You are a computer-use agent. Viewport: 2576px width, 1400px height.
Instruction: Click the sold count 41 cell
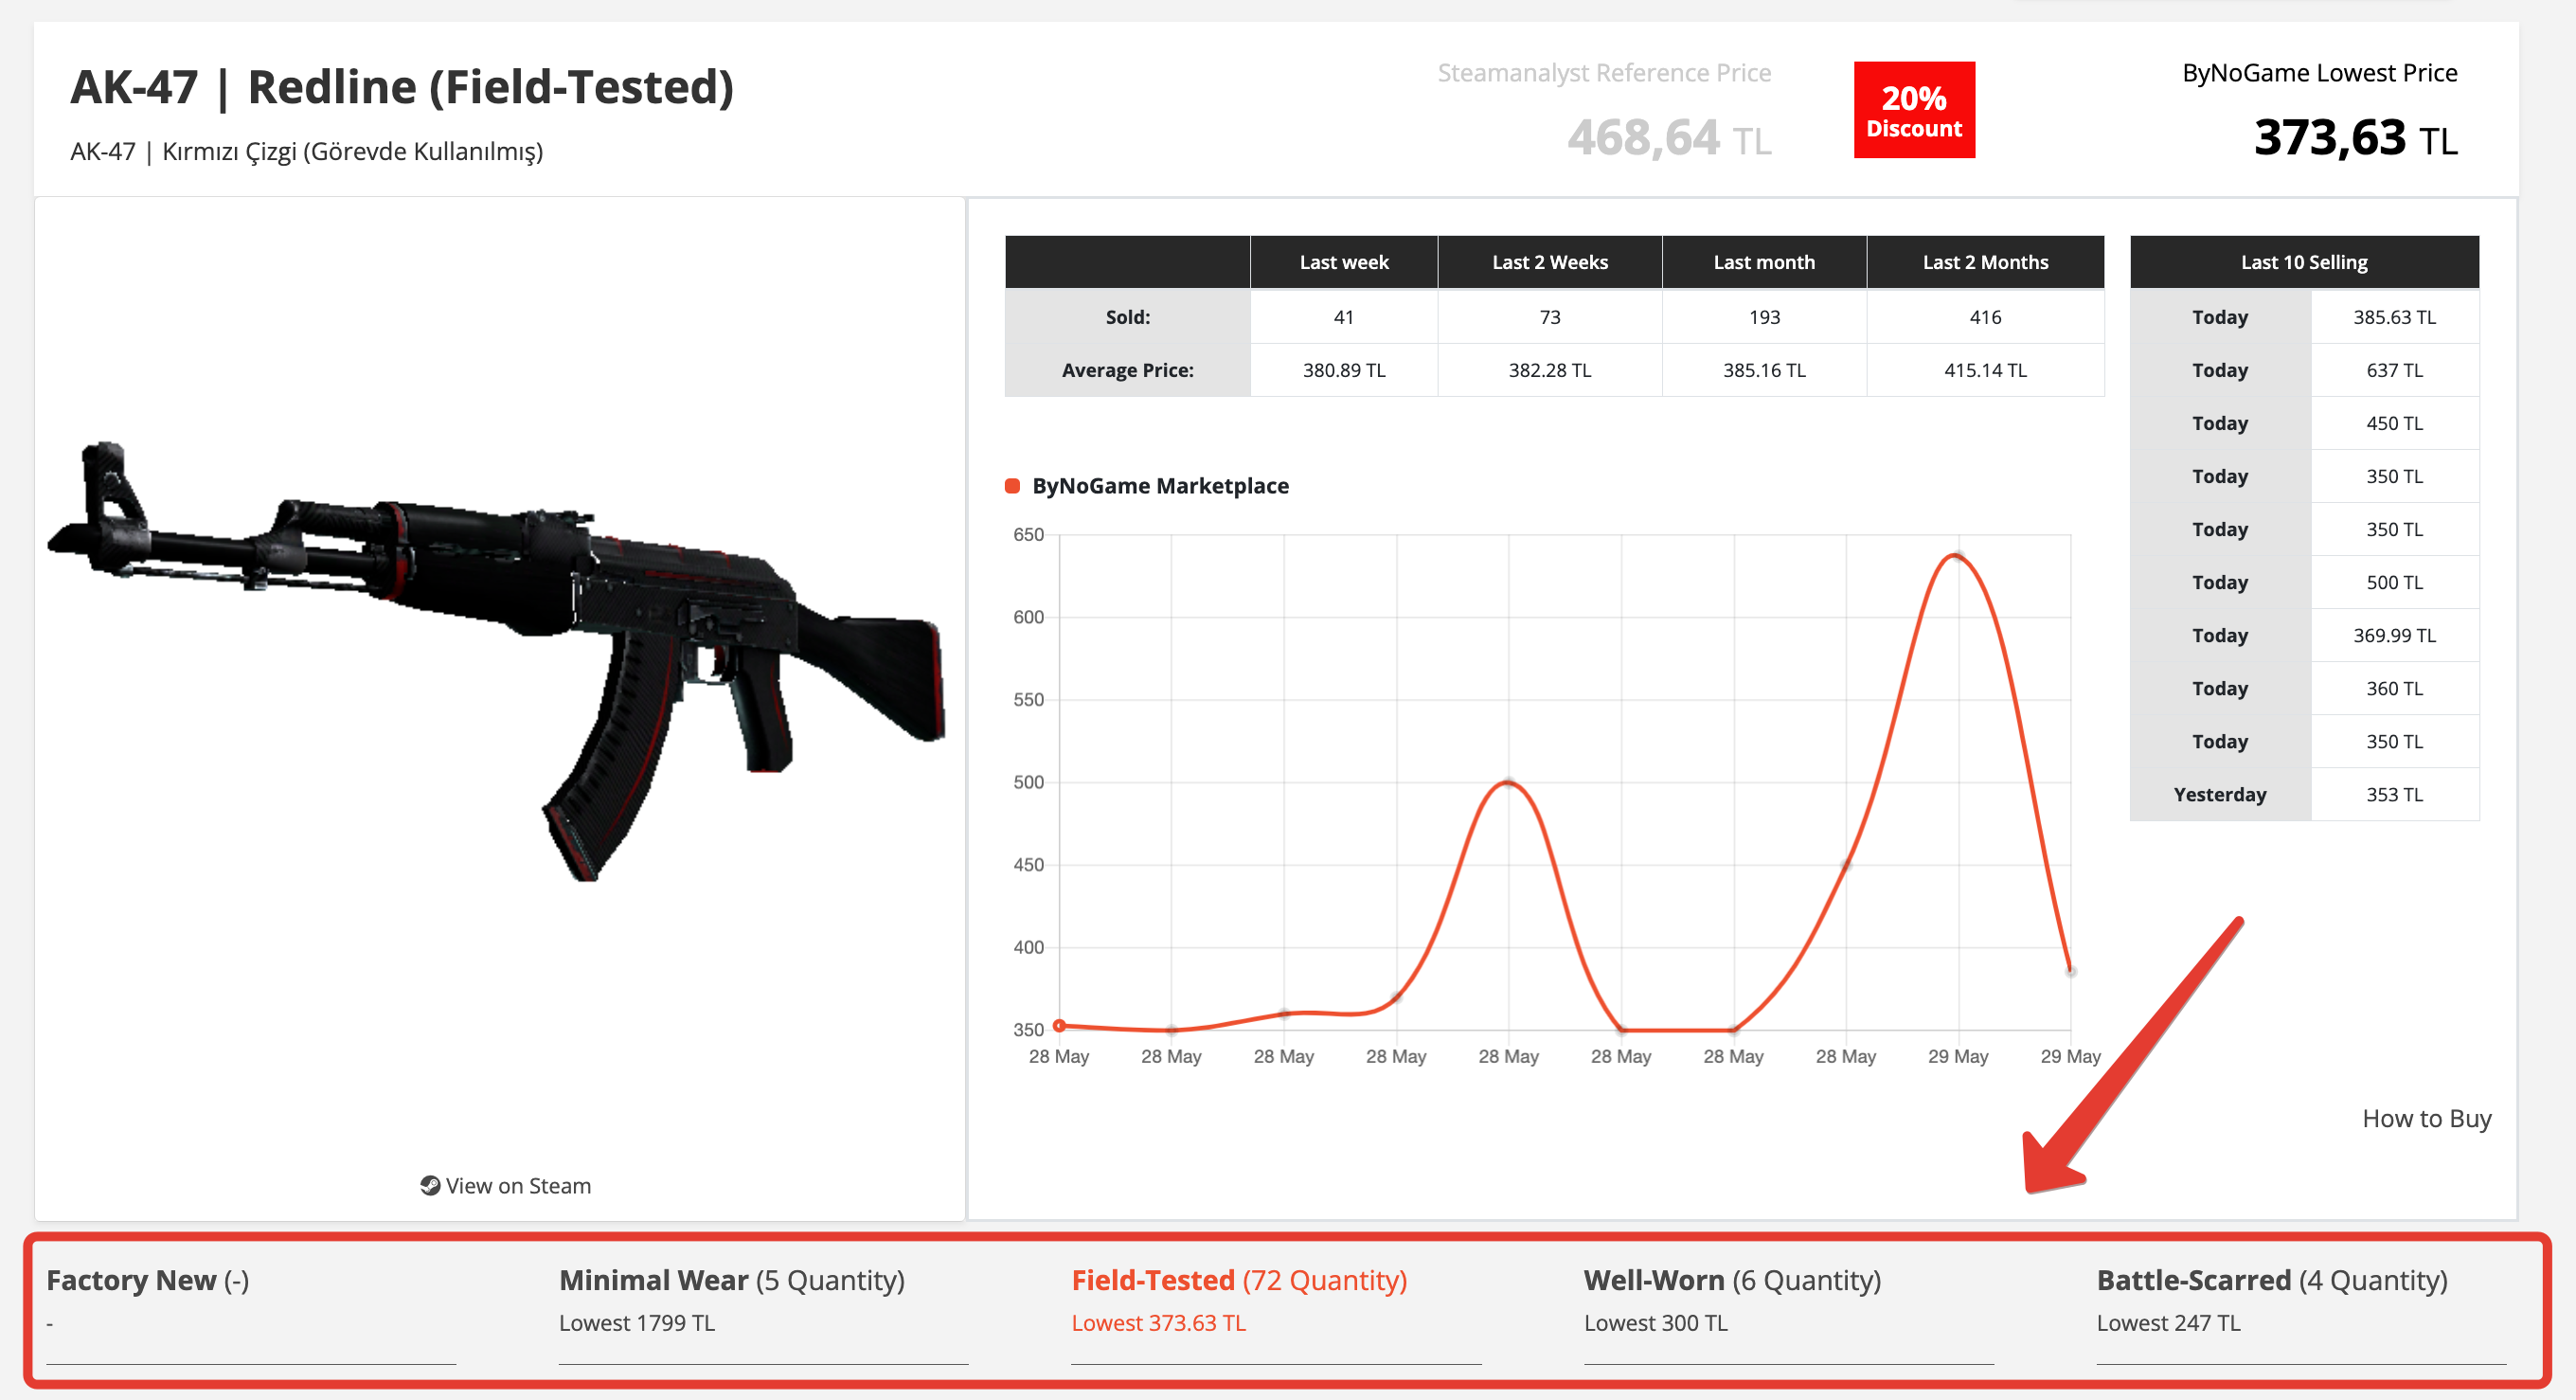(x=1344, y=317)
